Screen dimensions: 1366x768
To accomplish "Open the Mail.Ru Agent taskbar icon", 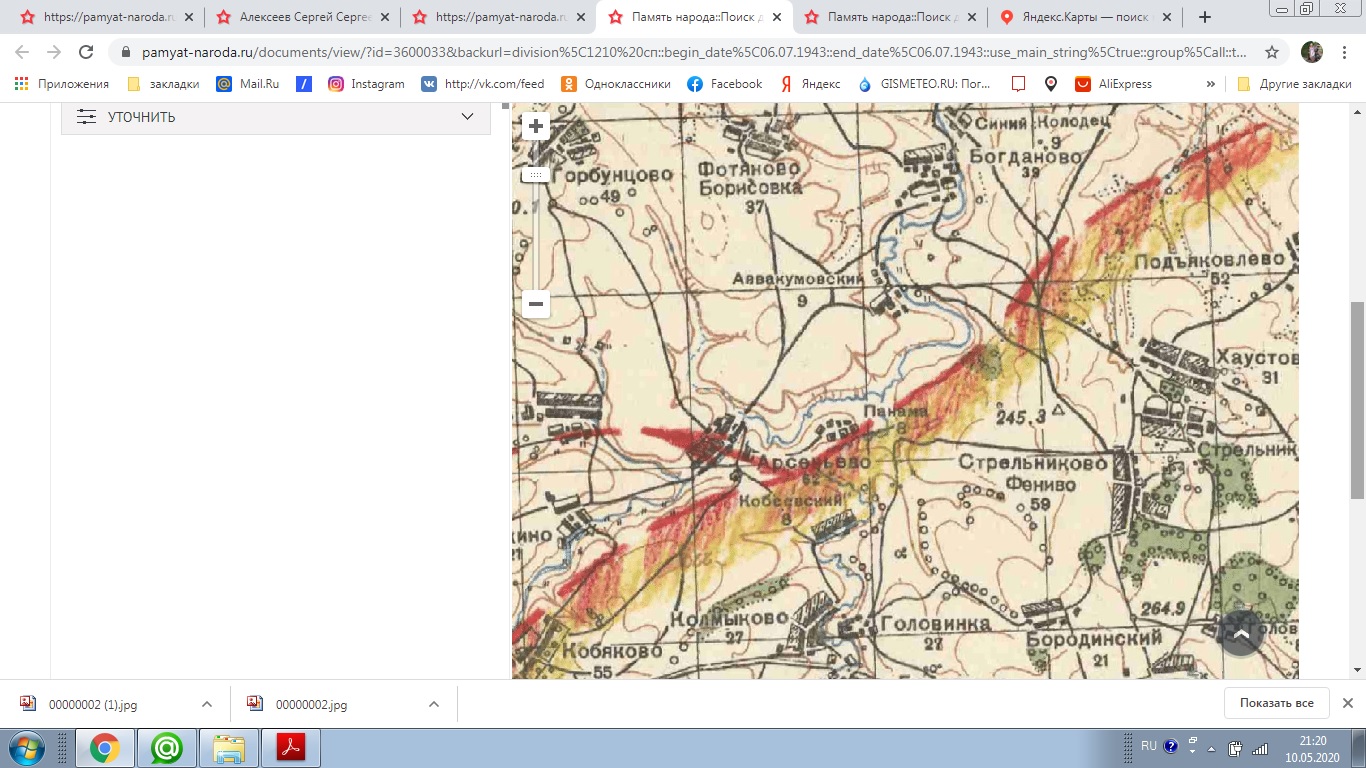I will point(166,747).
